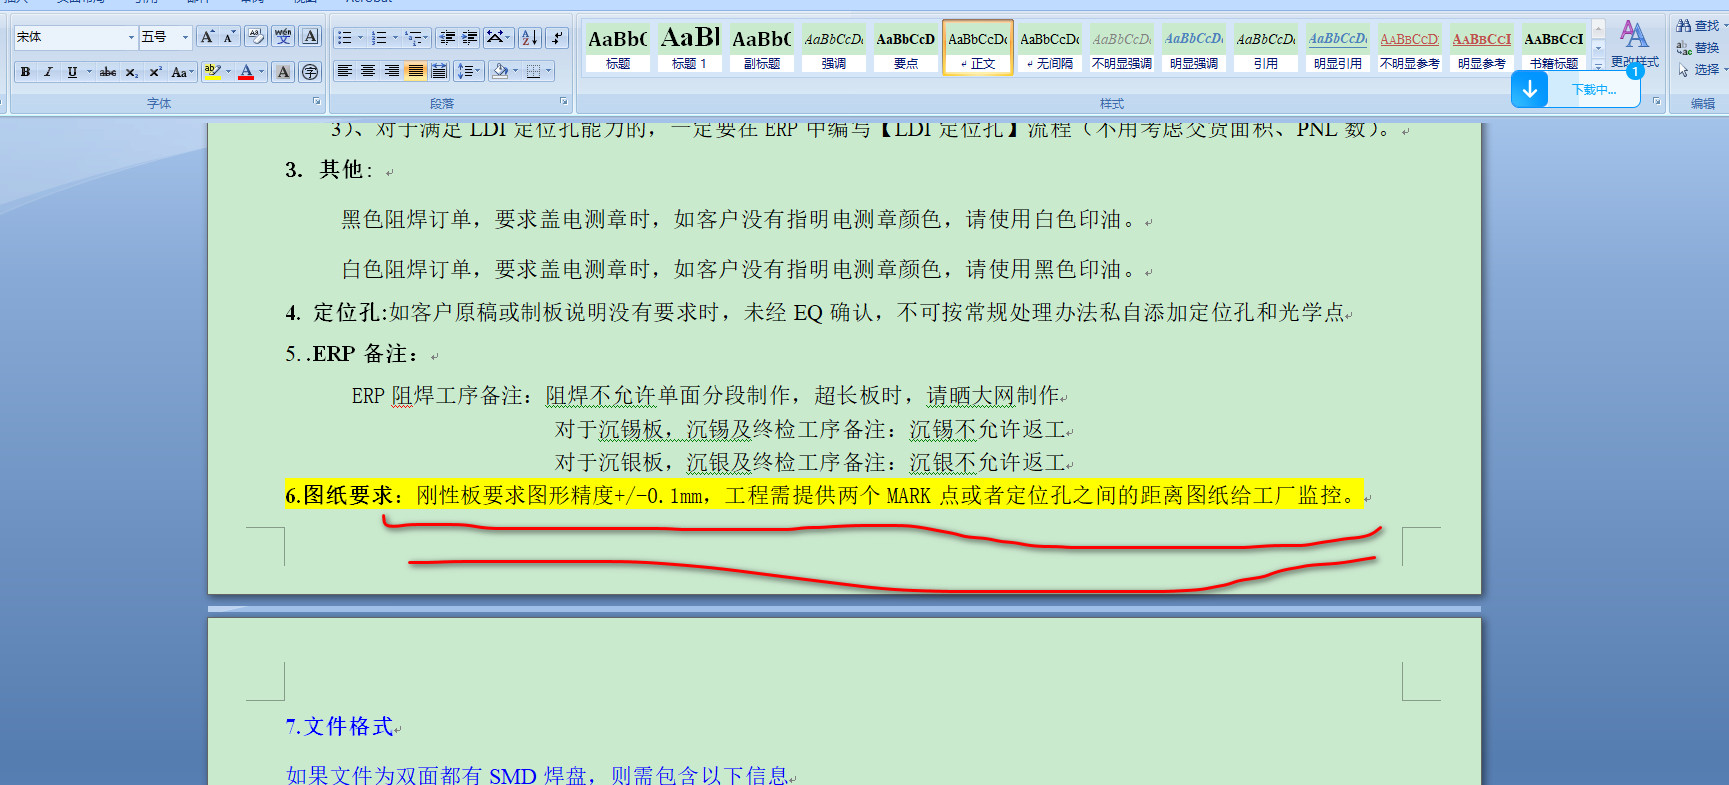Apply the 标题 heading style
The height and width of the screenshot is (785, 1729).
click(618, 48)
